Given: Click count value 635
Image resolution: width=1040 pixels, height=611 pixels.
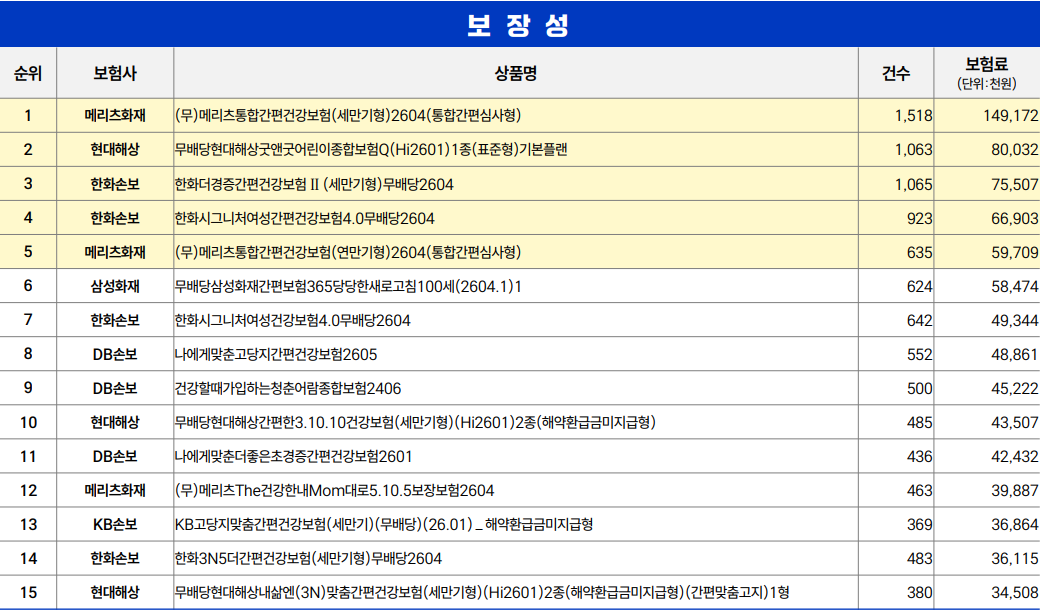Looking at the screenshot, I should (x=919, y=253).
